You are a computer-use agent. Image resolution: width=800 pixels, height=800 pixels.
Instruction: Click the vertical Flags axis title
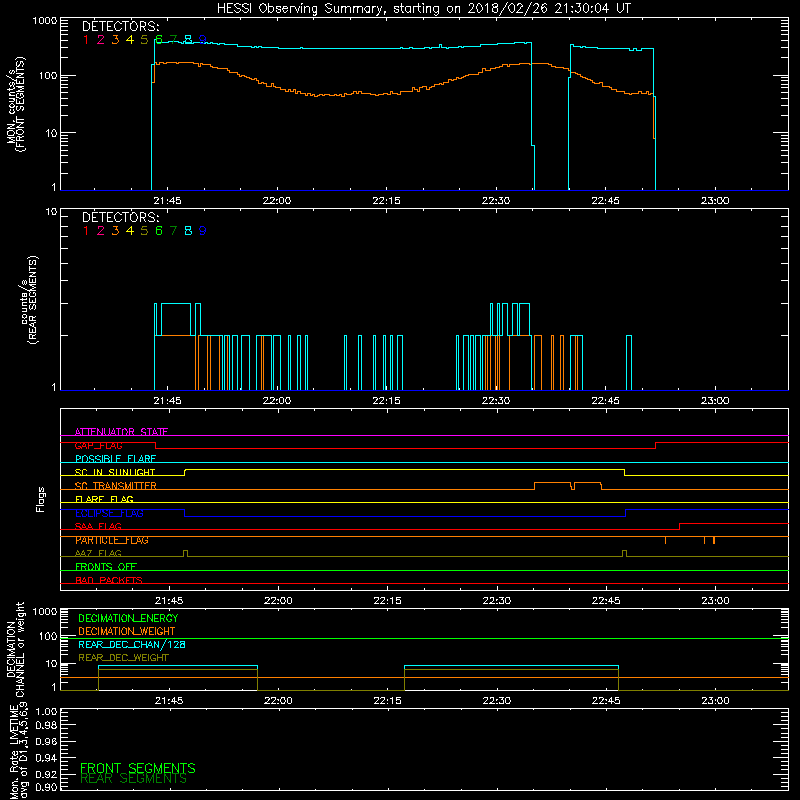tap(41, 499)
